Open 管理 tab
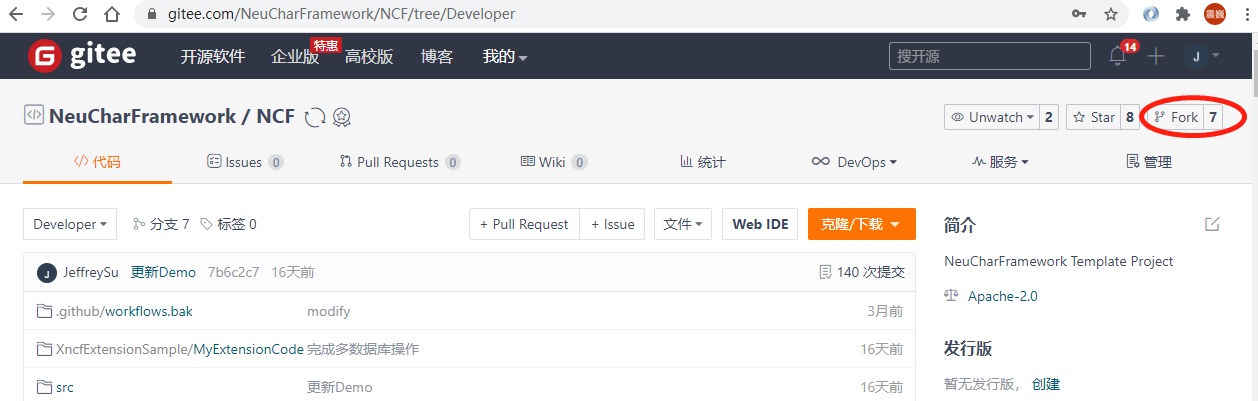 coord(1149,162)
